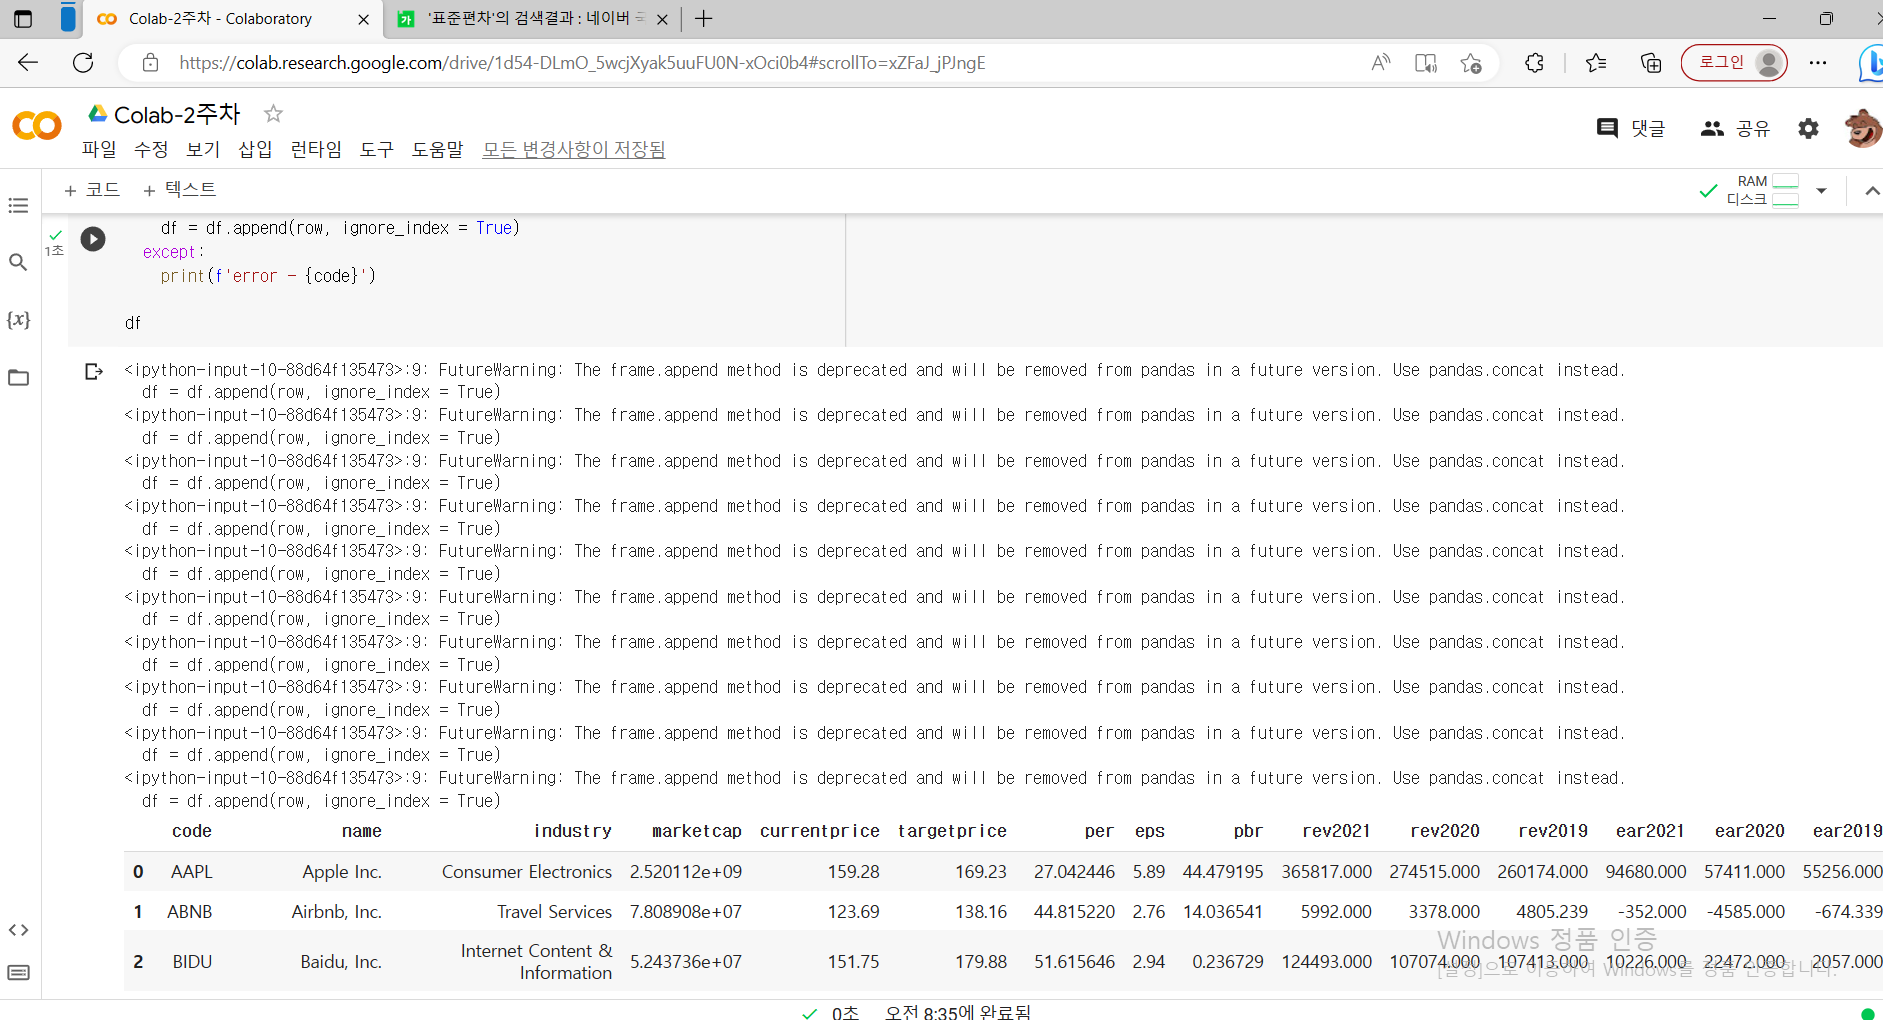Open the terminal panel icon in sidebar

[x=18, y=973]
